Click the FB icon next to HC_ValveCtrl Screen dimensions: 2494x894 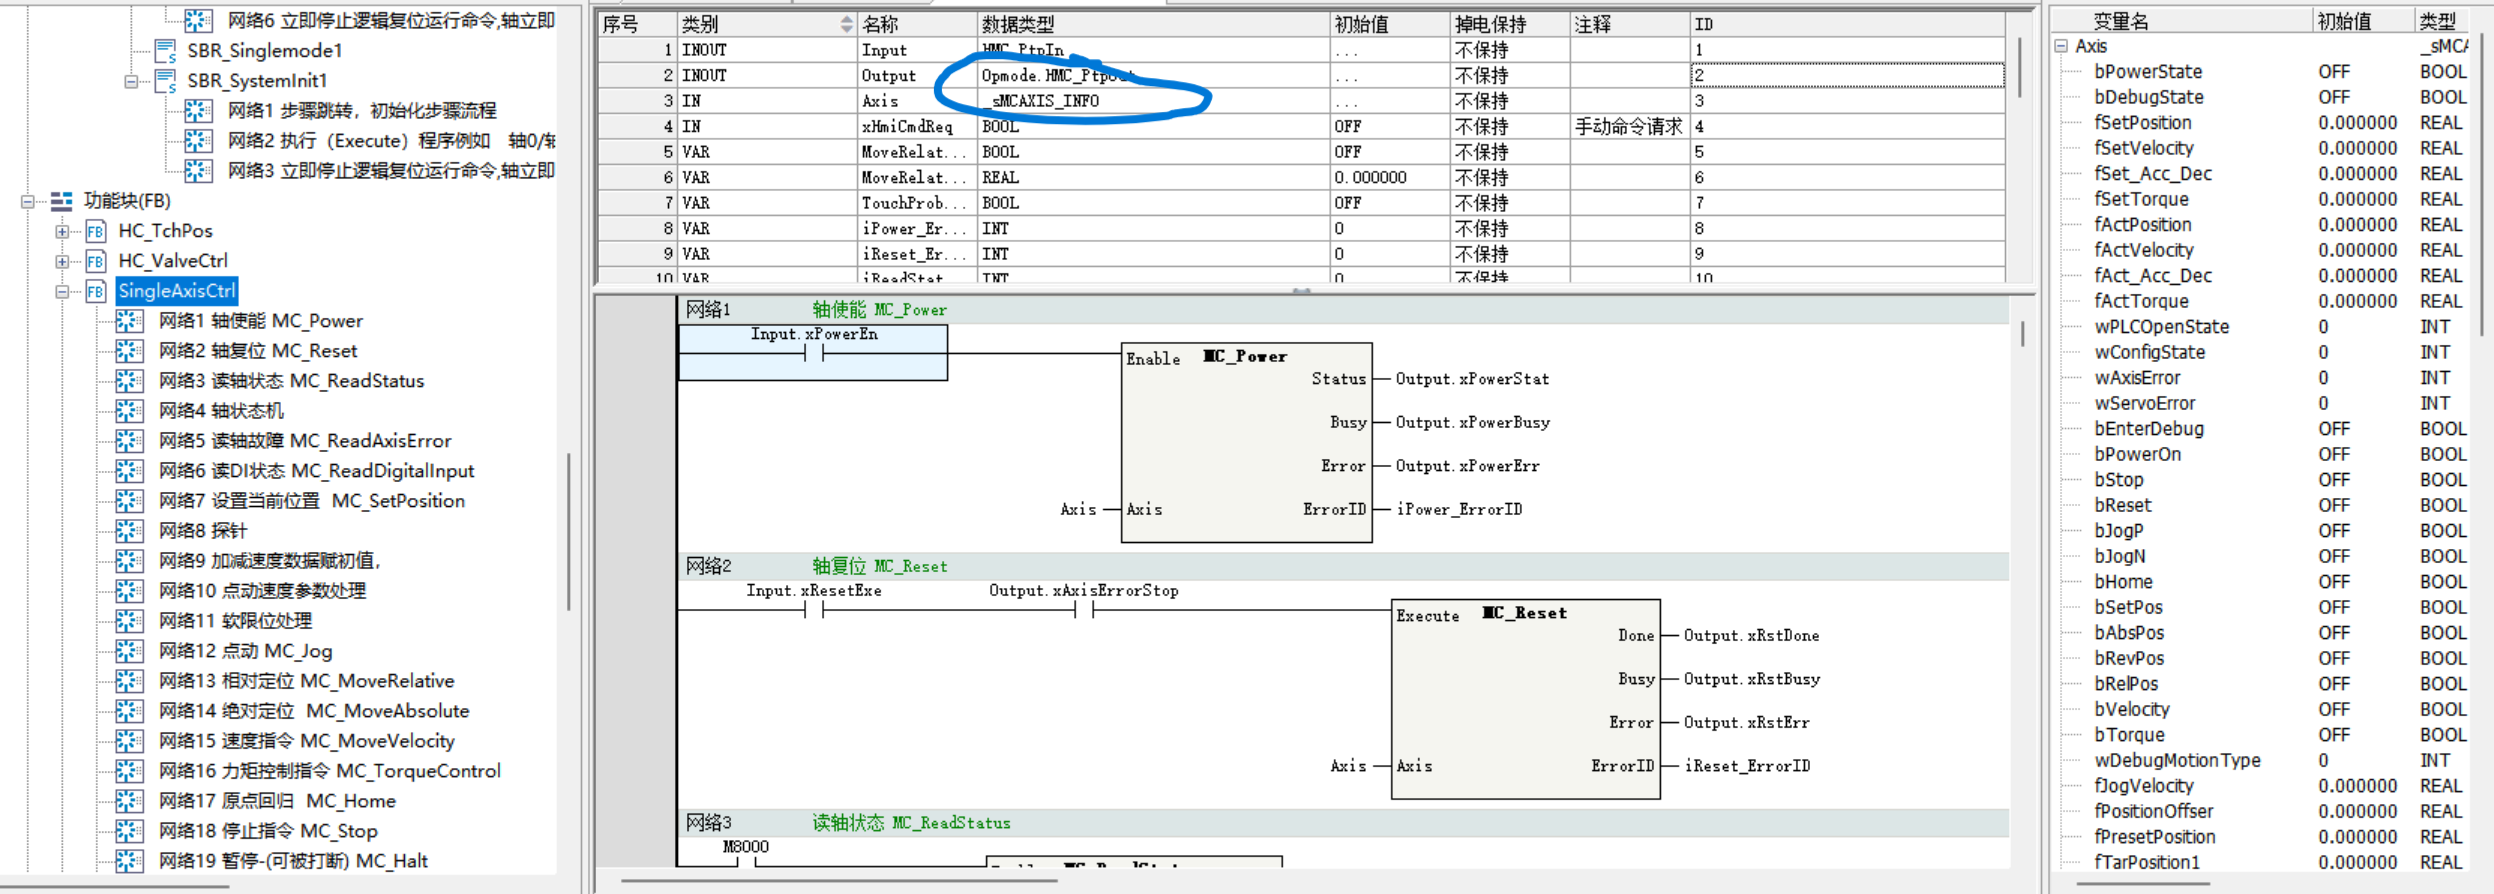(x=96, y=261)
